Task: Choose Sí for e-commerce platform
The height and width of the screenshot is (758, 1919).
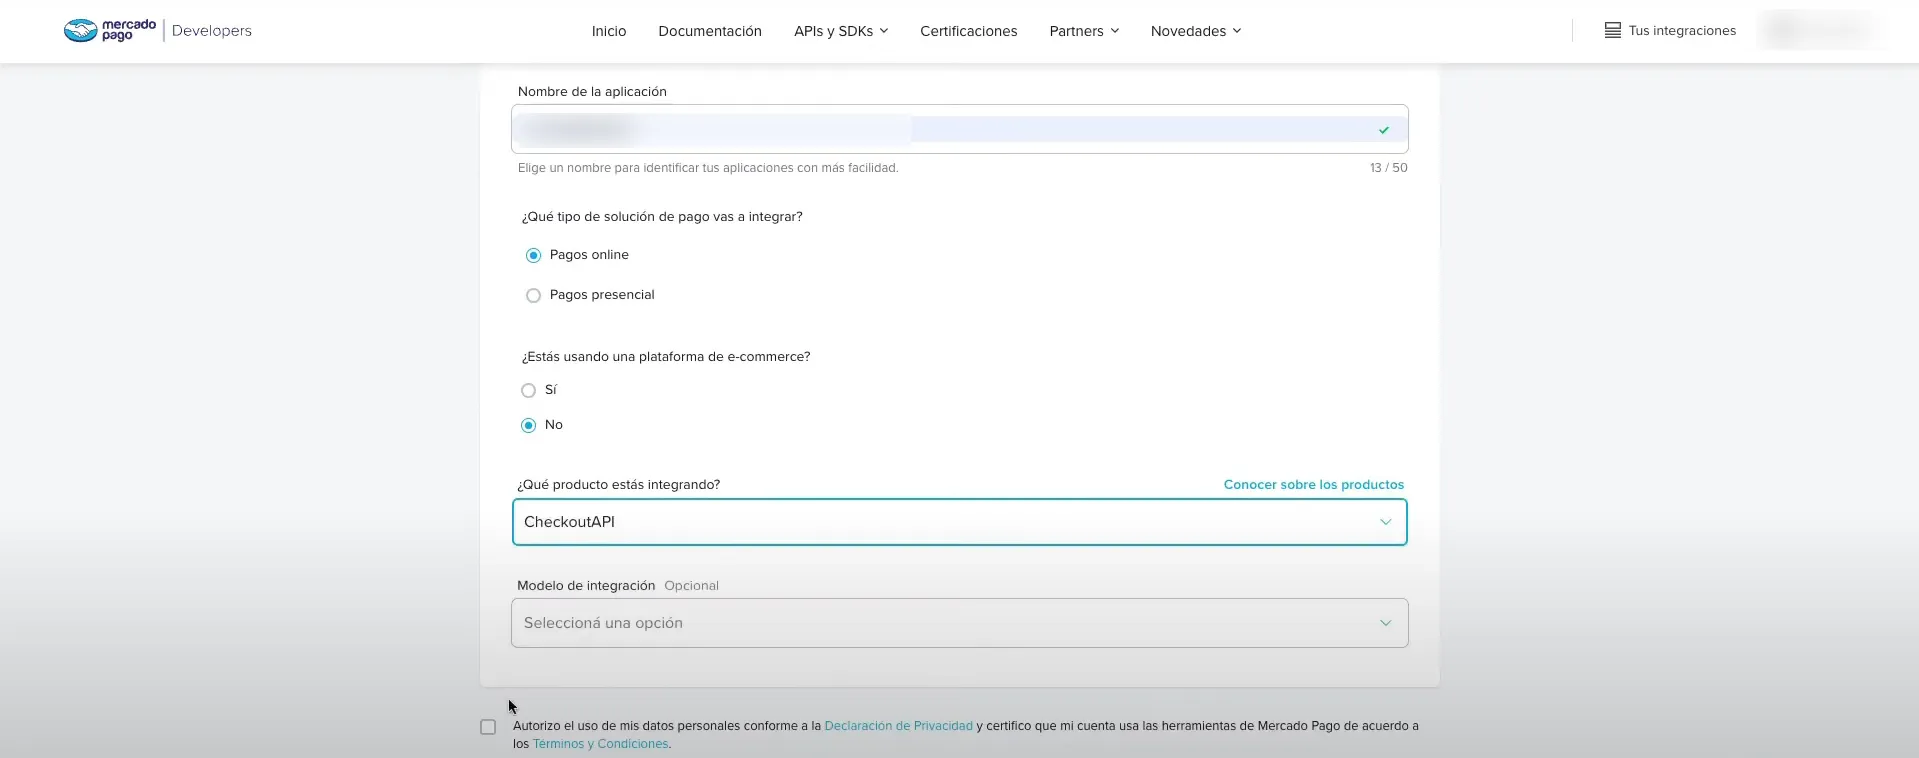Action: pyautogui.click(x=528, y=390)
